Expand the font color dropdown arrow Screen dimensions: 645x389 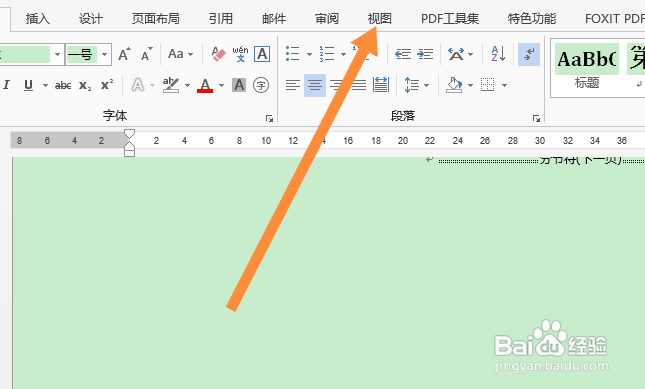(x=221, y=86)
